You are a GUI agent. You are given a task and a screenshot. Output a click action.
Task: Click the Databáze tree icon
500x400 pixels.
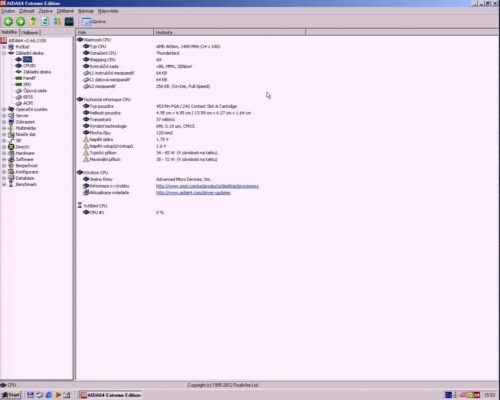pyautogui.click(x=11, y=178)
